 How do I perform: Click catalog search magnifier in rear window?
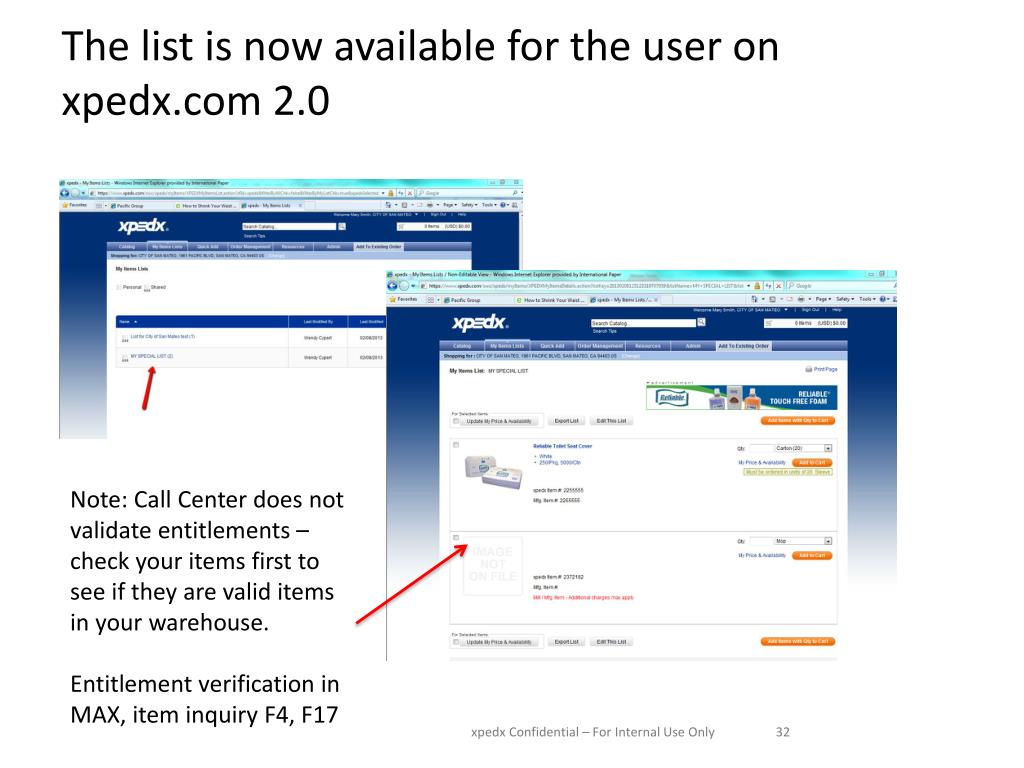click(342, 227)
